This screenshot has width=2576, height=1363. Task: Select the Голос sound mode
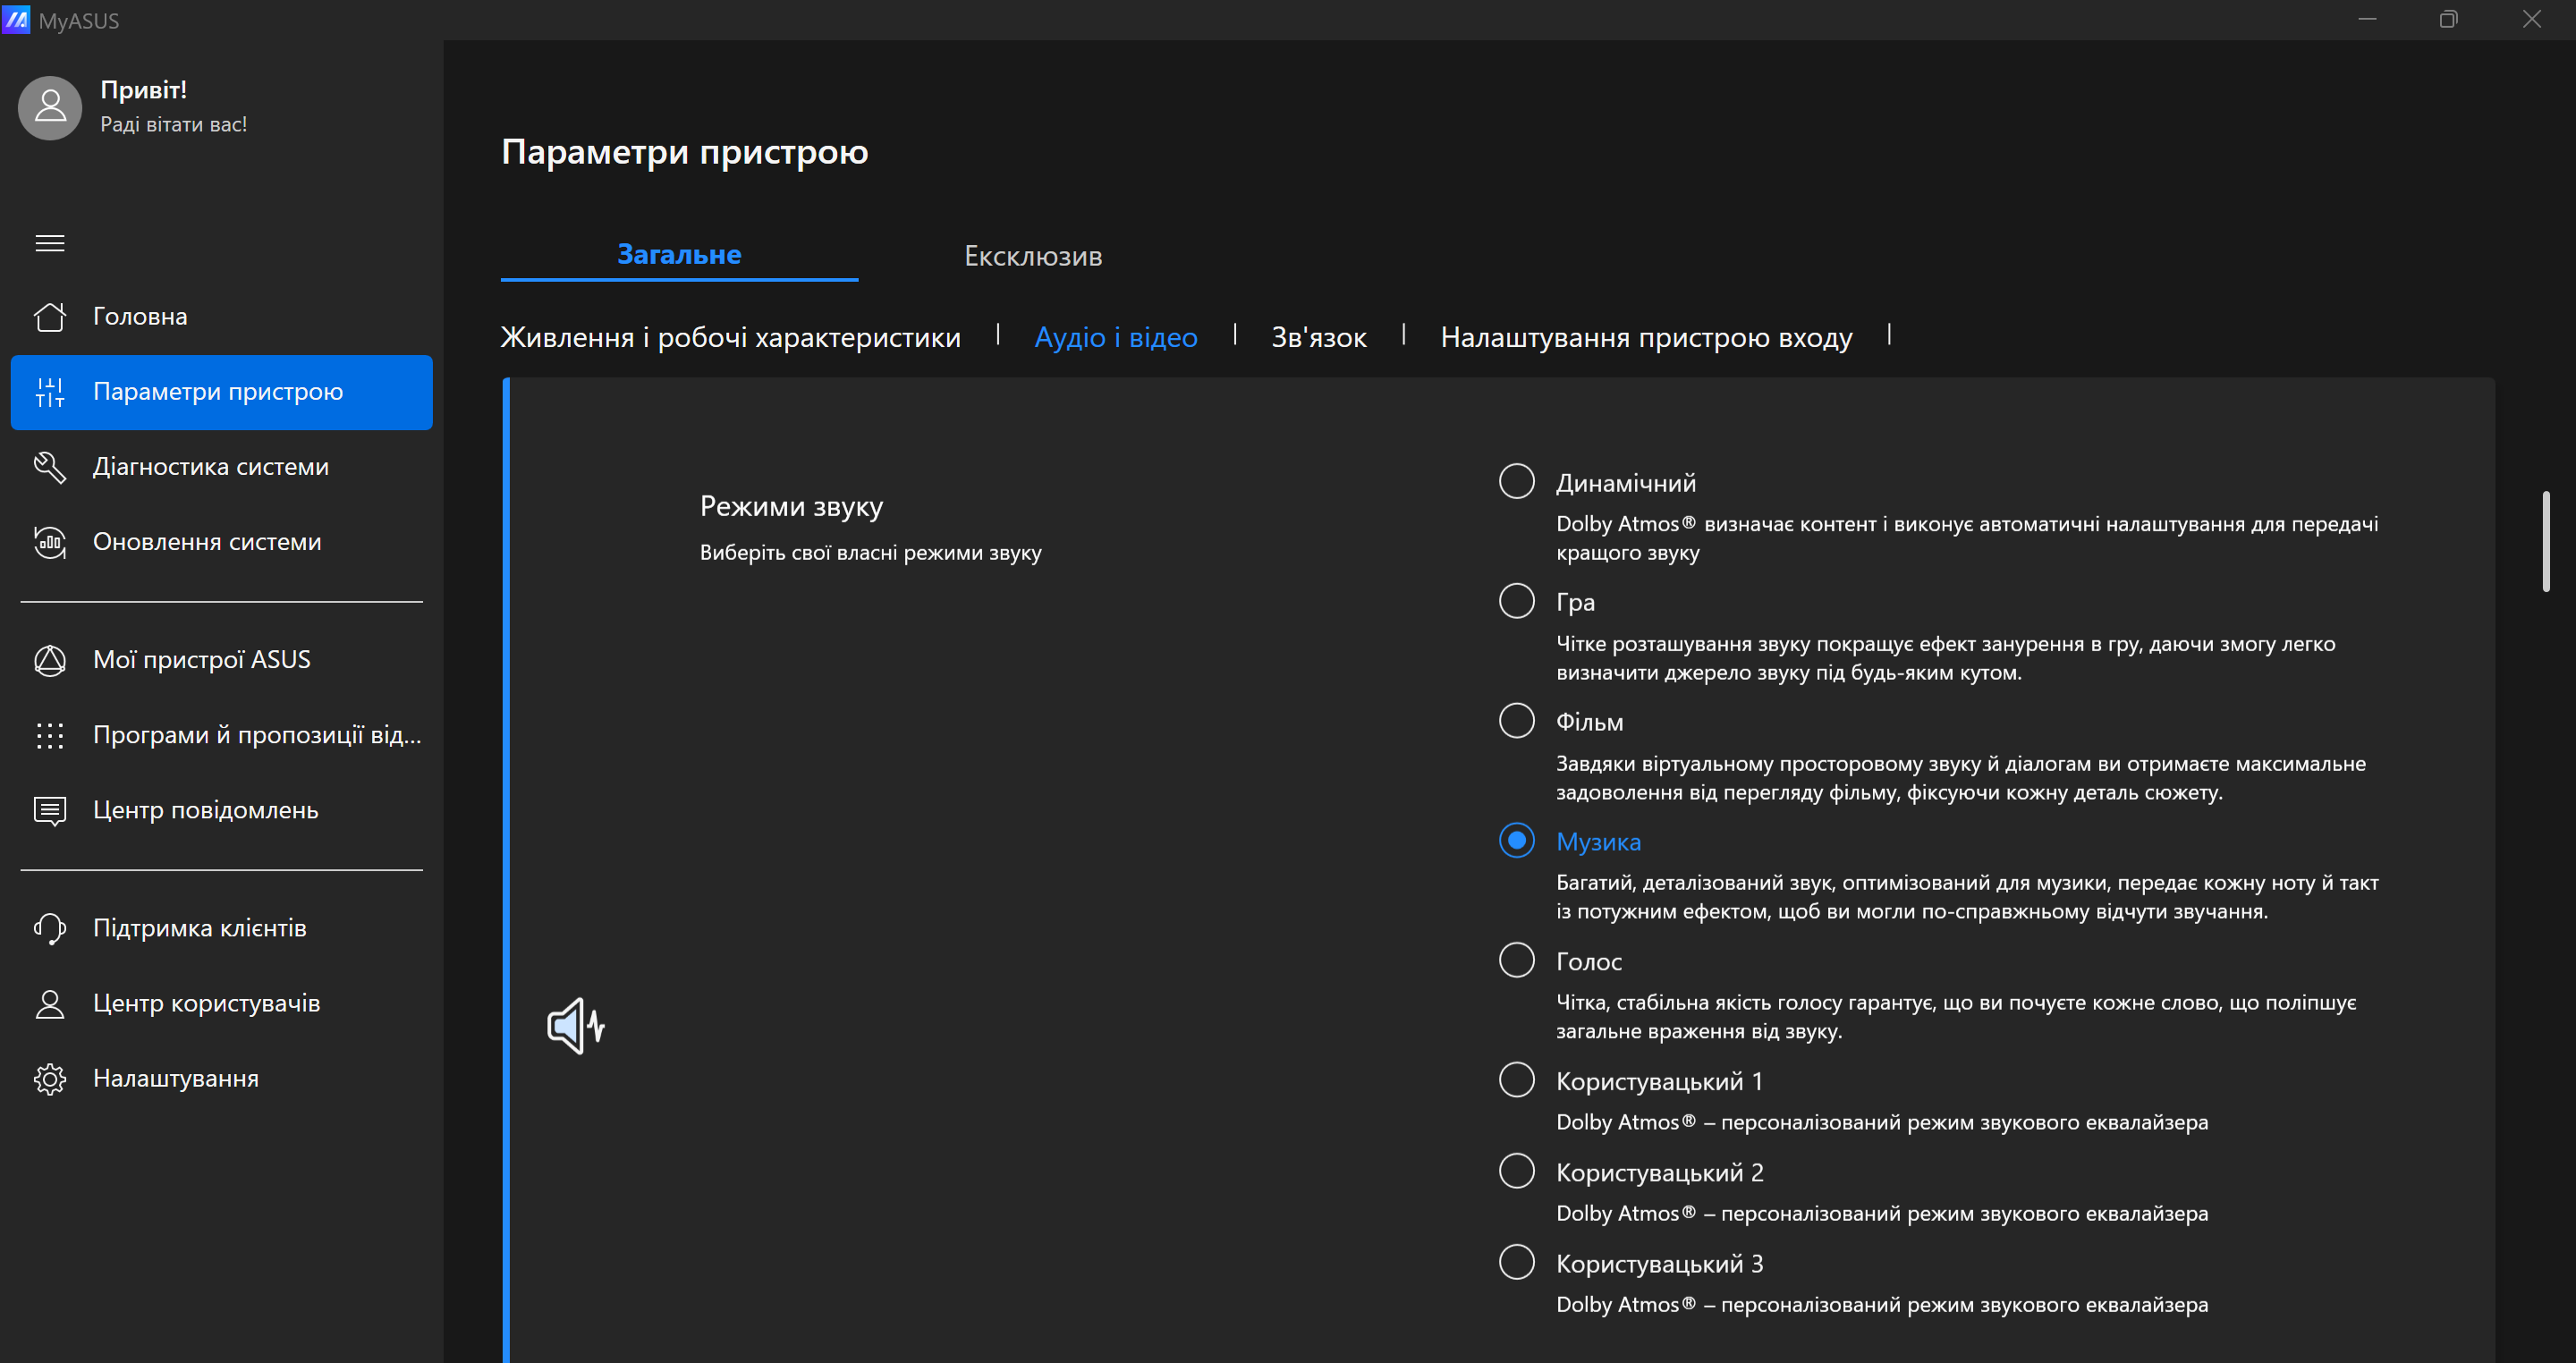coord(1517,960)
